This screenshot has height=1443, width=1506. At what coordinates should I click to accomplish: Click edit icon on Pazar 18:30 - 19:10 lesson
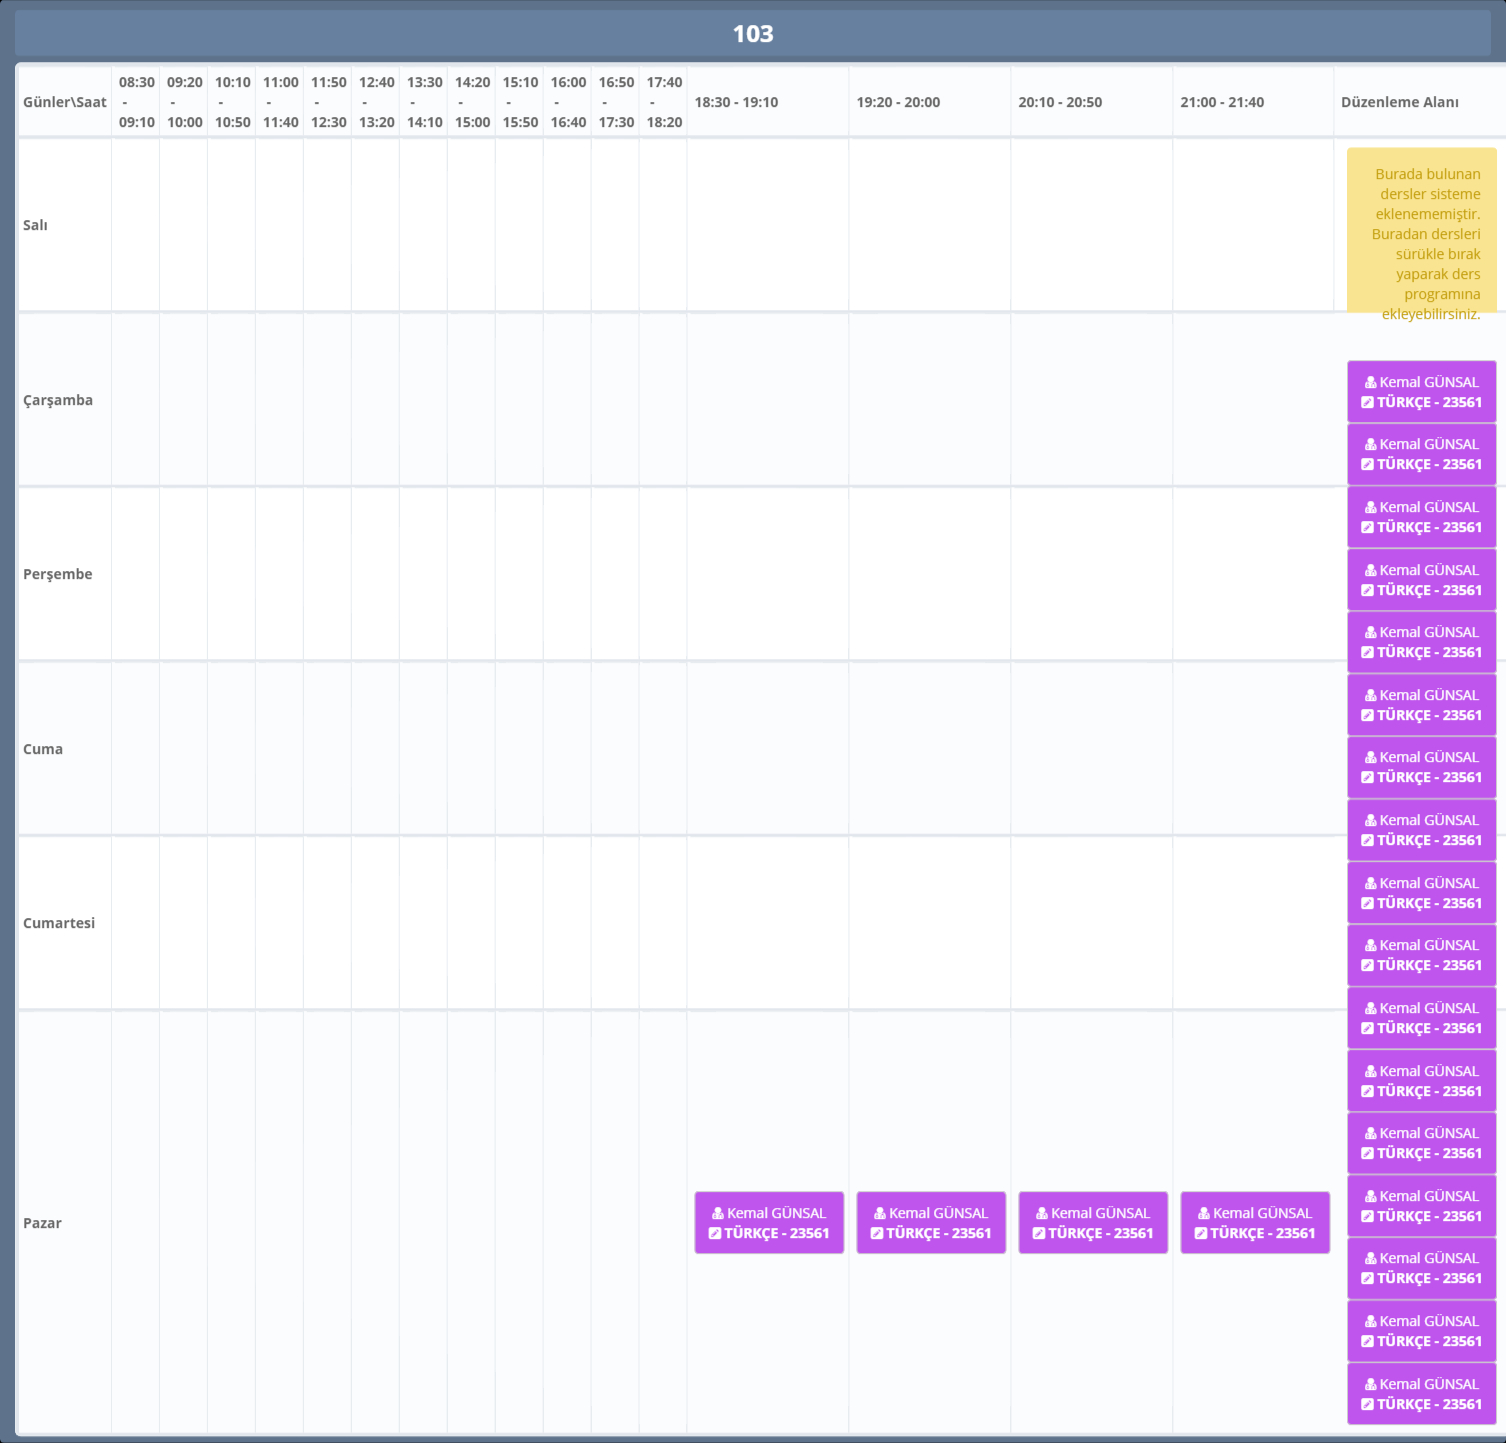(x=714, y=1234)
